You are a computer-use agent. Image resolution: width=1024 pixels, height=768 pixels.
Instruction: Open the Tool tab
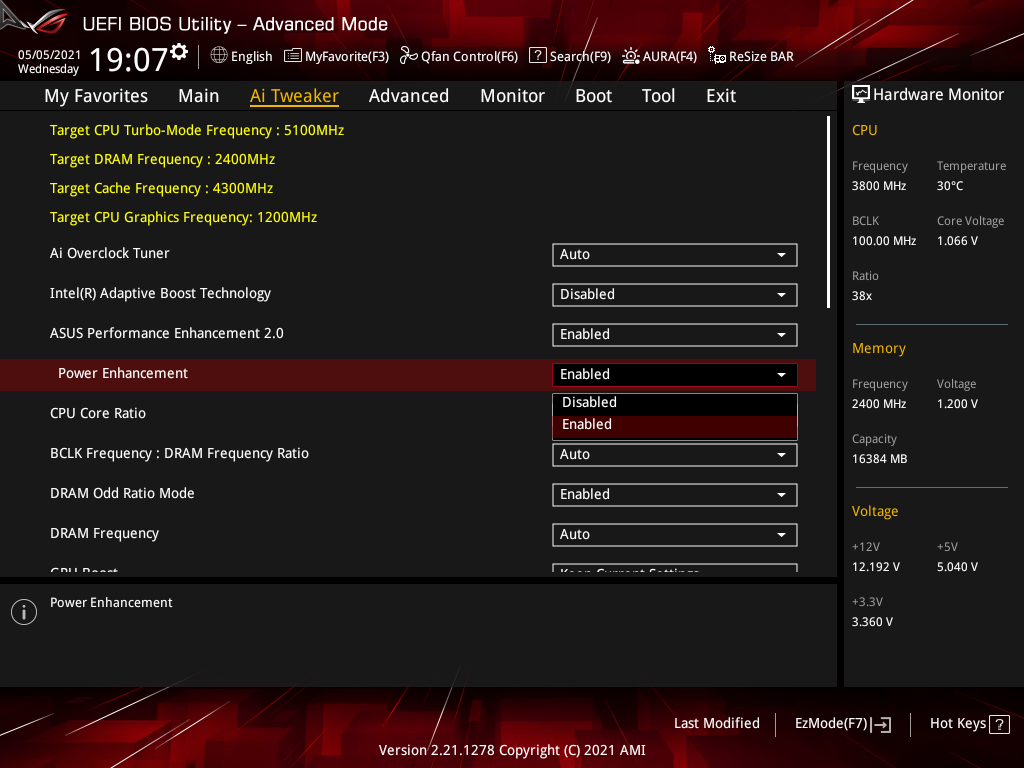[658, 96]
